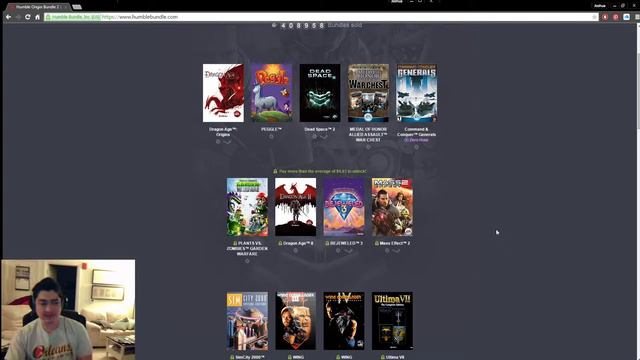Open the Wing Commander III cover art

pyautogui.click(x=296, y=321)
